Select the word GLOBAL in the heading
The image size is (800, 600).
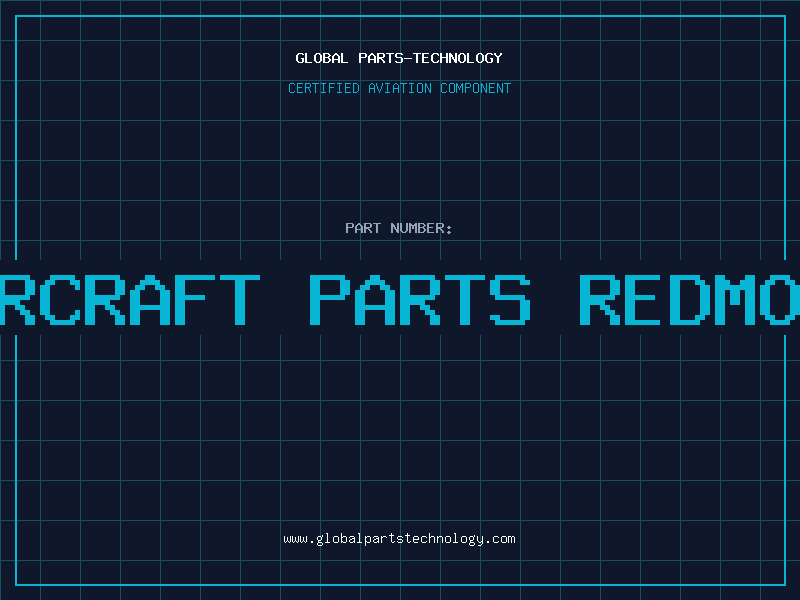click(321, 58)
